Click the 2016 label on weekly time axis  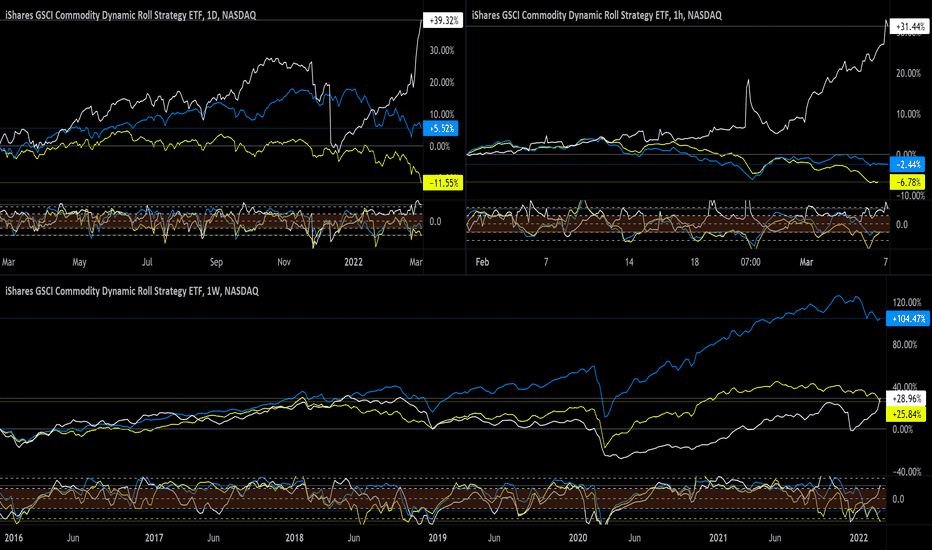tap(13, 538)
